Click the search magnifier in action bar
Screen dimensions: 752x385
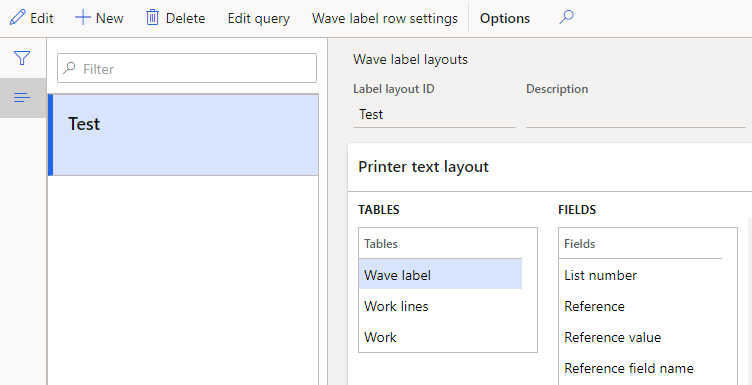coord(566,18)
